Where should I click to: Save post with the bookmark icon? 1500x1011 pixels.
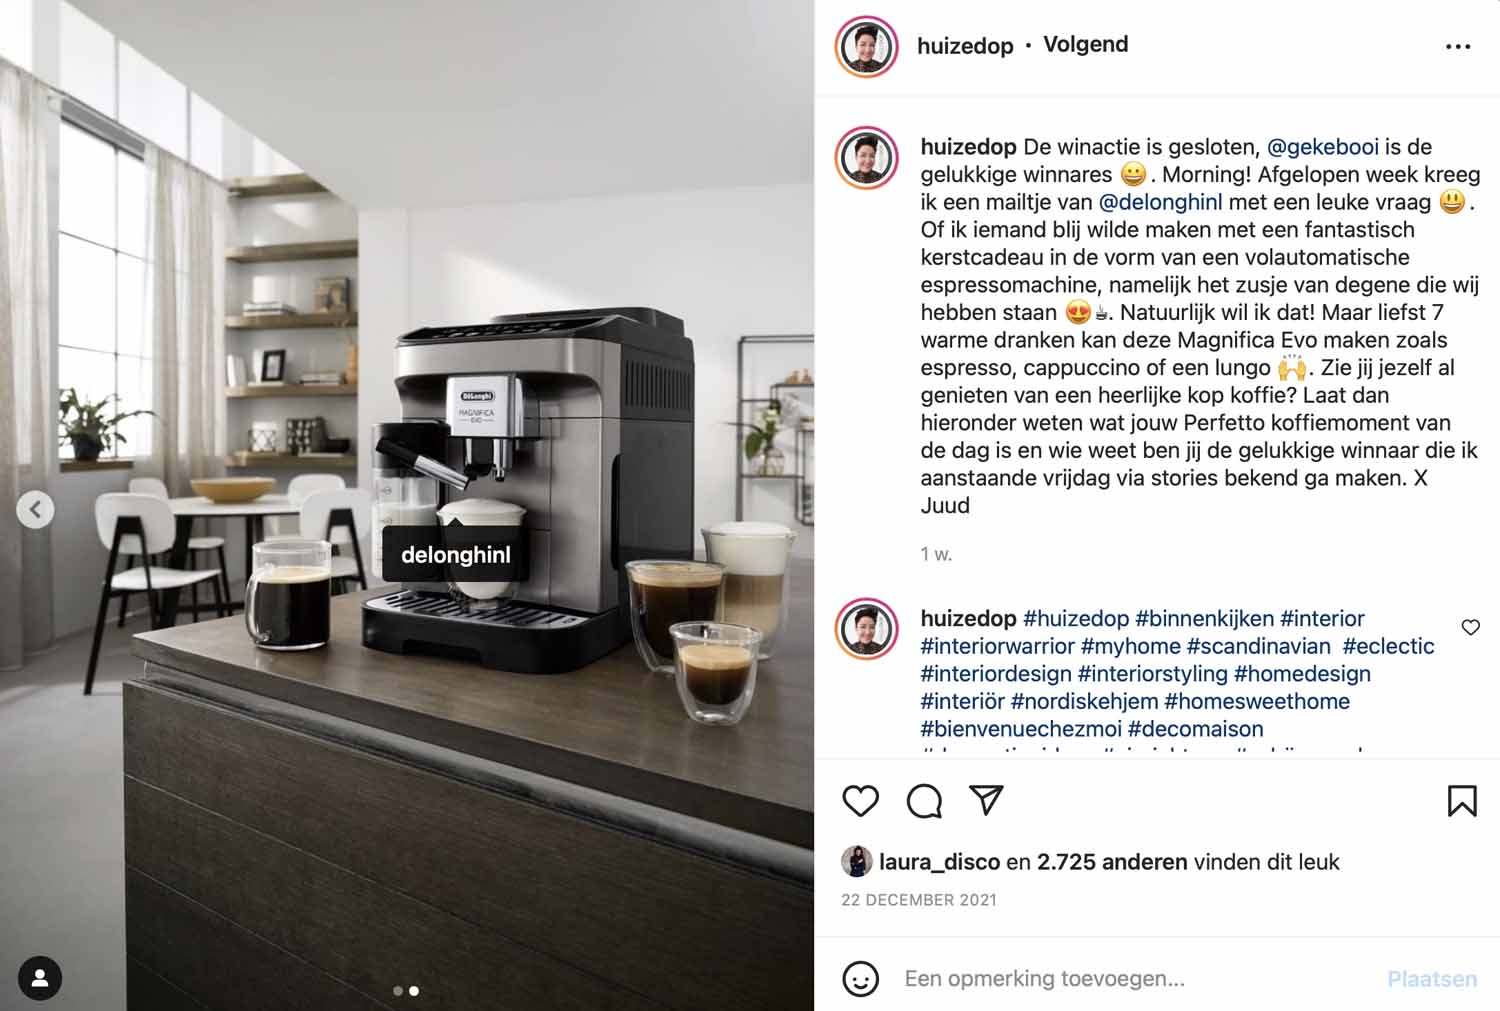click(x=1462, y=800)
